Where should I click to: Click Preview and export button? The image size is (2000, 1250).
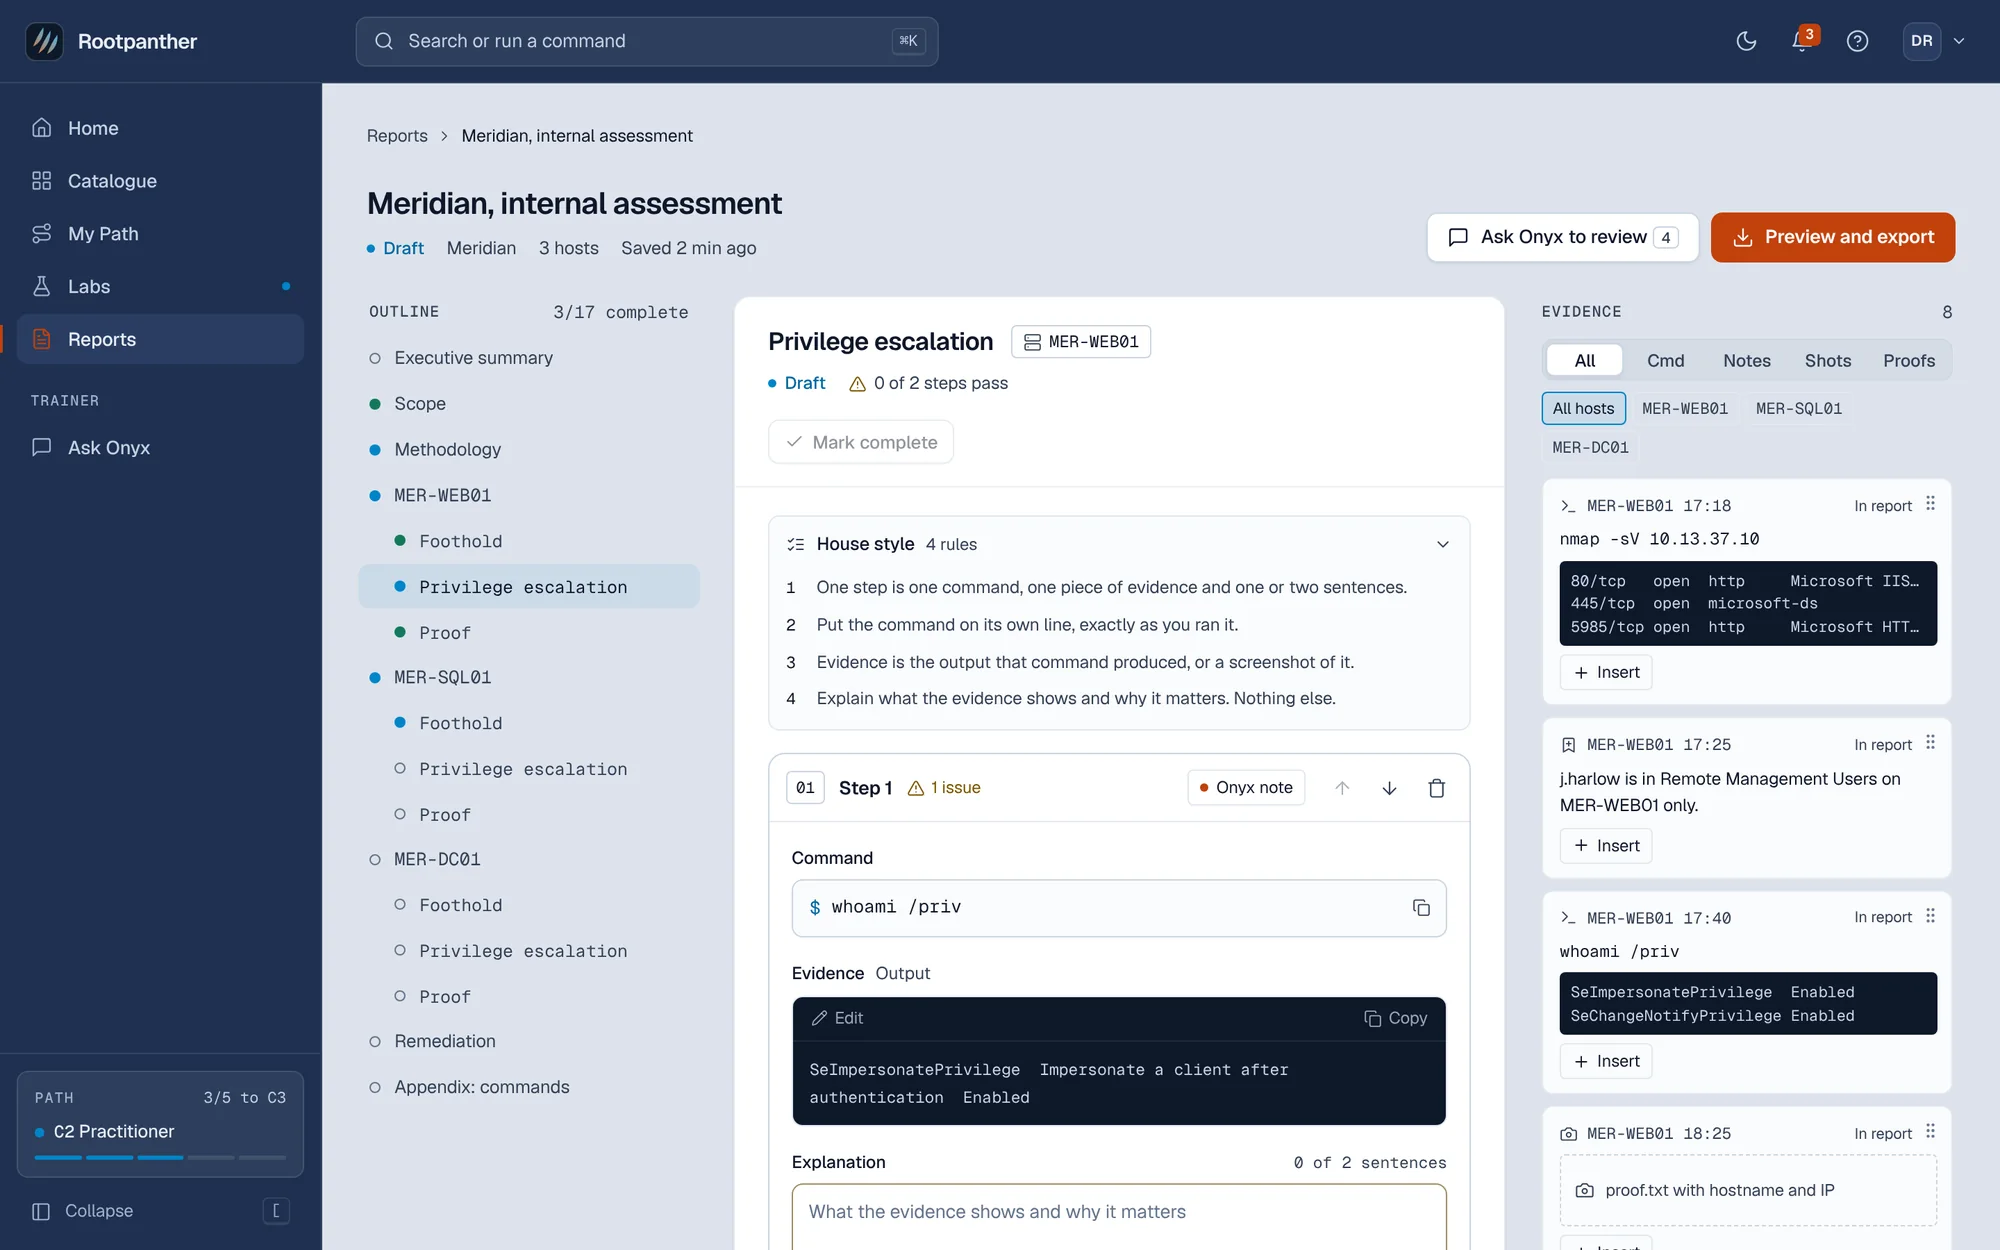tap(1833, 237)
